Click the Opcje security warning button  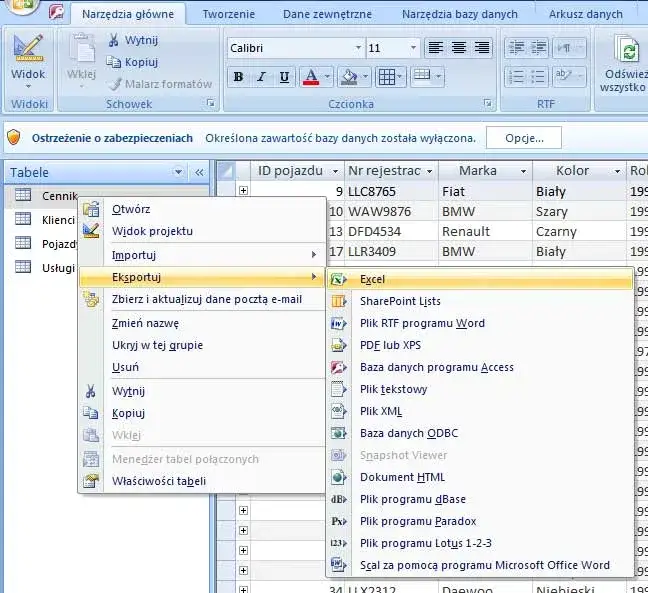click(x=523, y=138)
